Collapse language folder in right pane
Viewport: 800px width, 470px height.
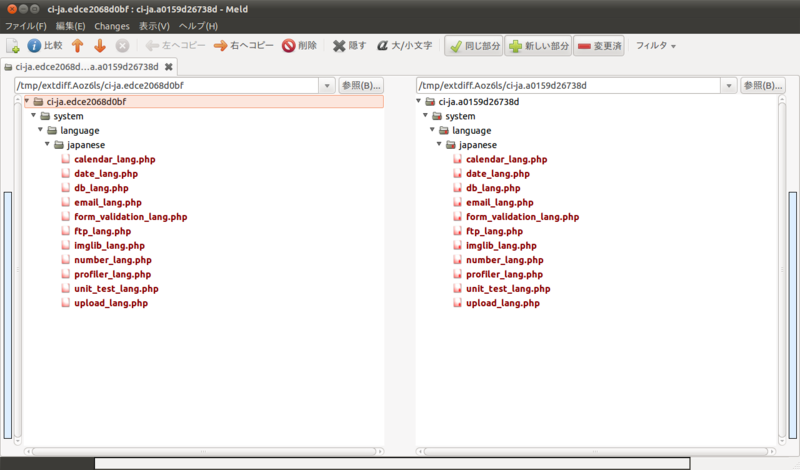pos(432,130)
